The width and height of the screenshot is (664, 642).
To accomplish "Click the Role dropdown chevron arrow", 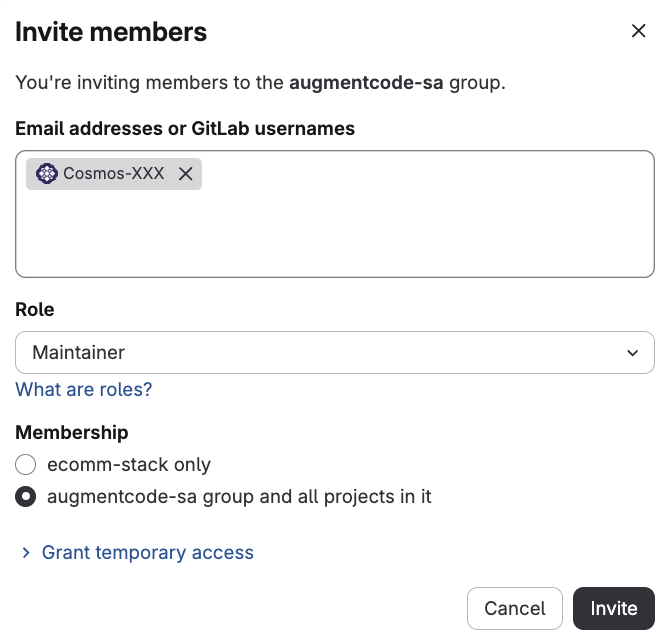I will click(632, 353).
